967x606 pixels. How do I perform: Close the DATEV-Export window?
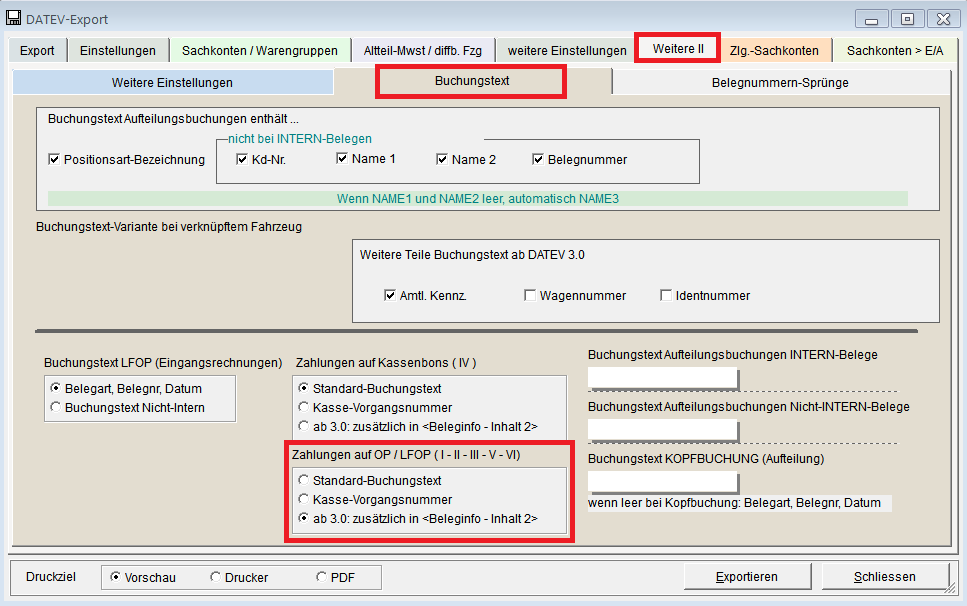pos(944,19)
